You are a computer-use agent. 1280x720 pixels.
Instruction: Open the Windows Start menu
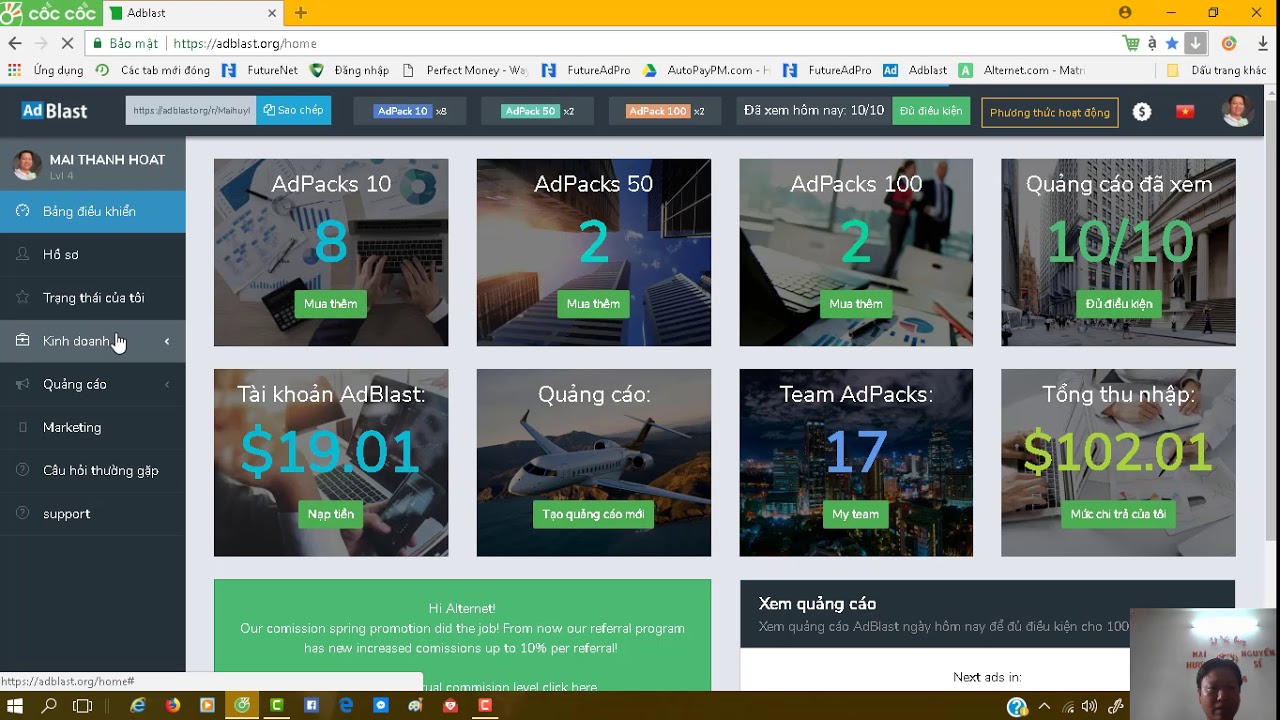click(15, 706)
